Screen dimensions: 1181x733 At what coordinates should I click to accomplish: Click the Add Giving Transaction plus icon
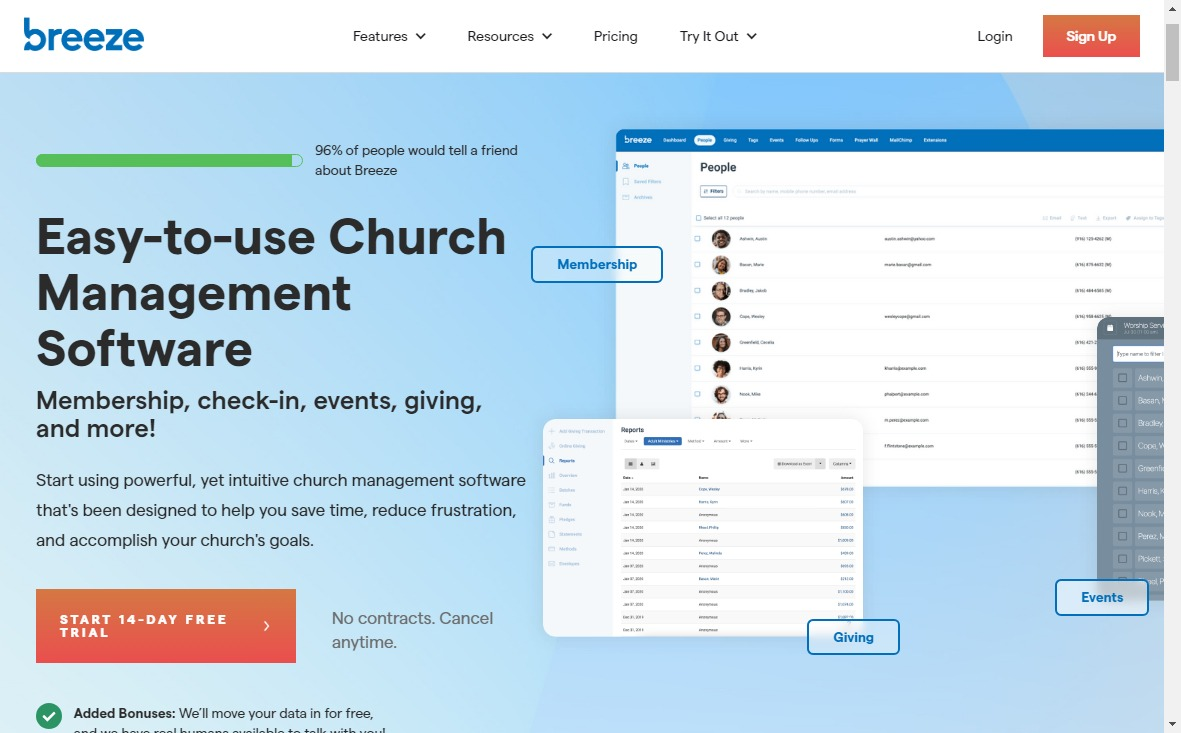(551, 431)
